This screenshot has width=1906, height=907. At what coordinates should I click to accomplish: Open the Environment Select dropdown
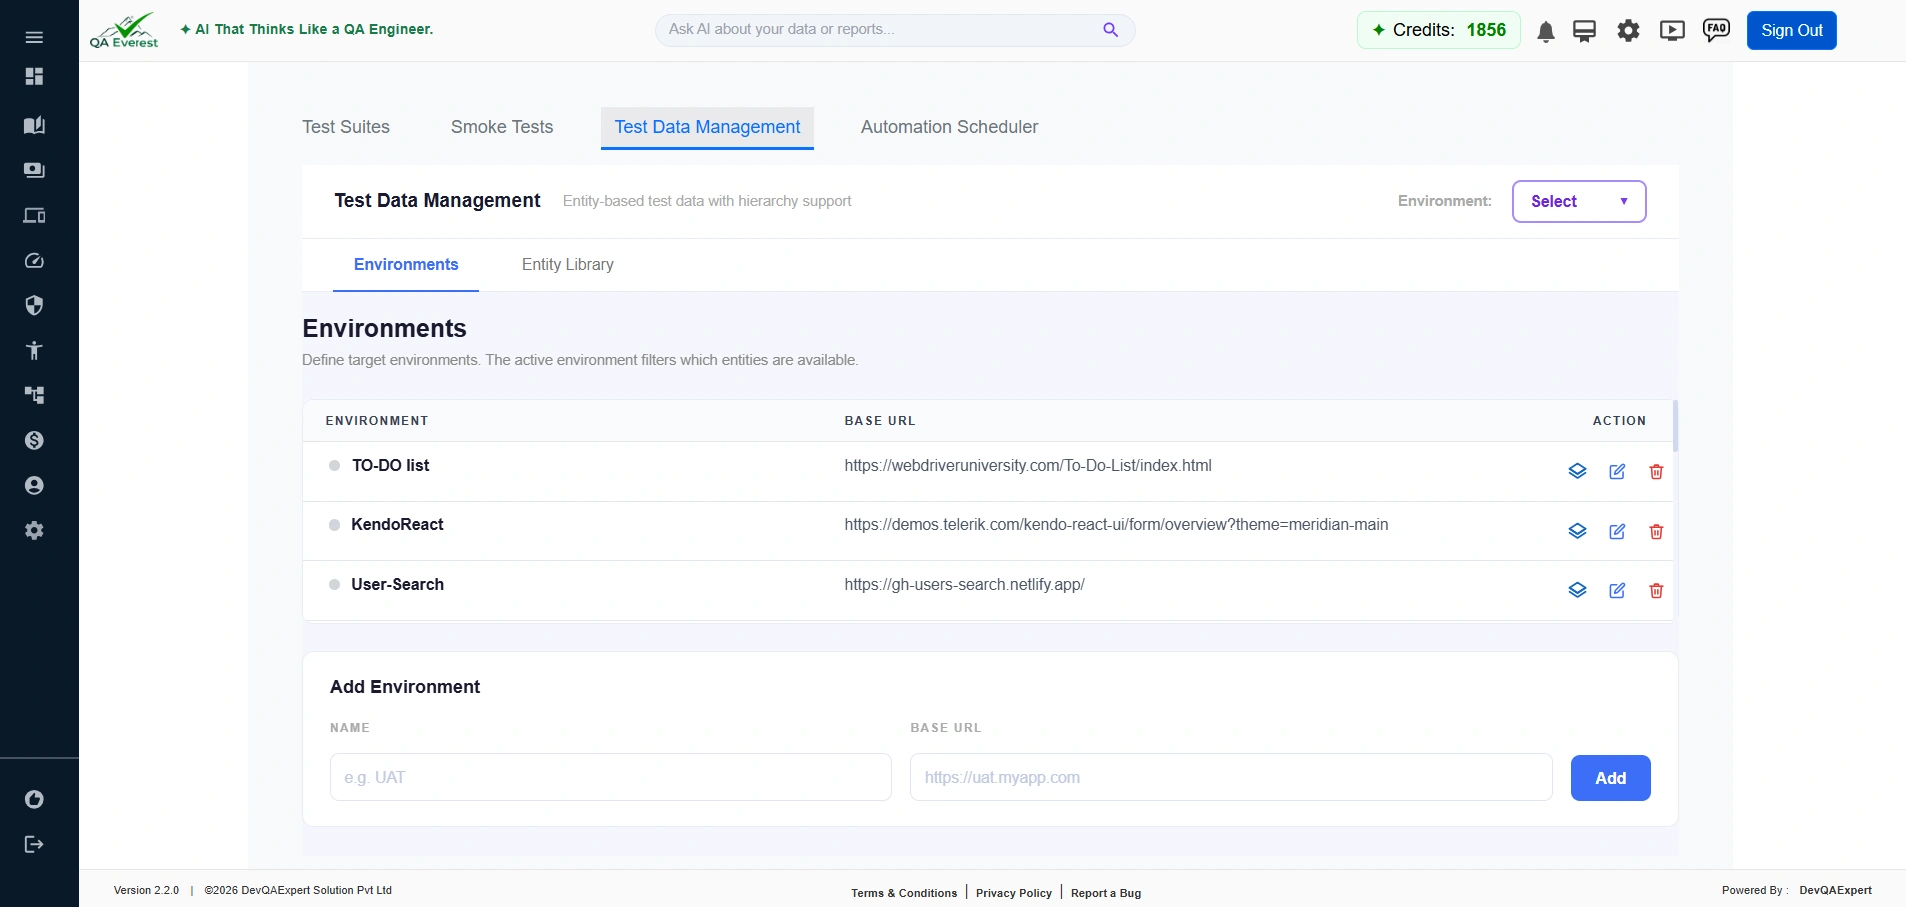tap(1579, 201)
